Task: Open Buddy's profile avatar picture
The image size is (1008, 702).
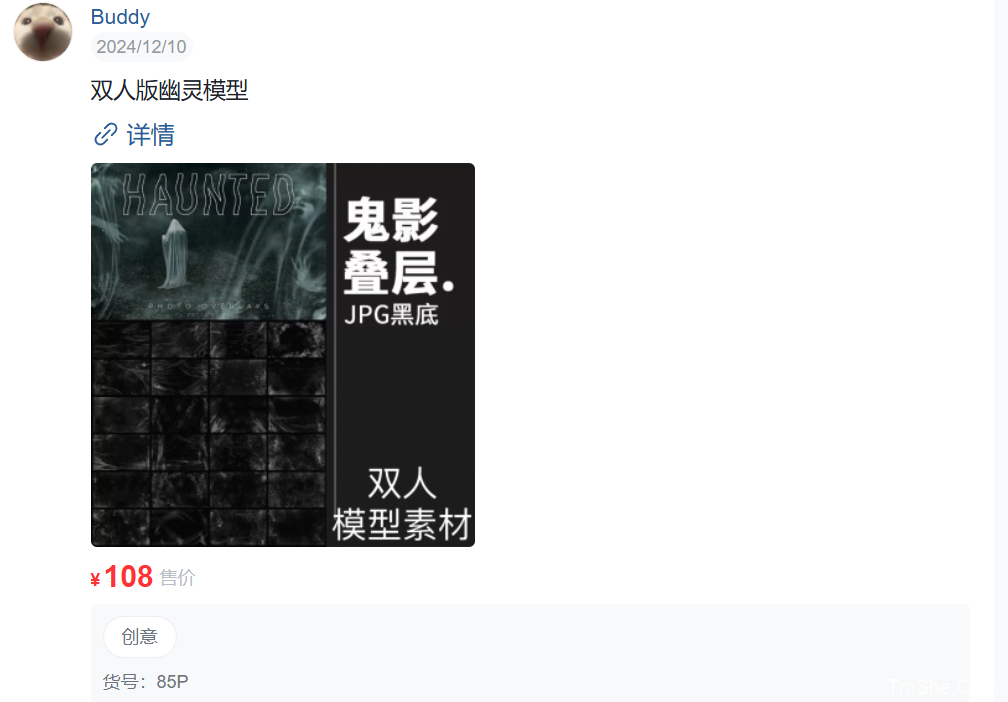Action: click(43, 32)
